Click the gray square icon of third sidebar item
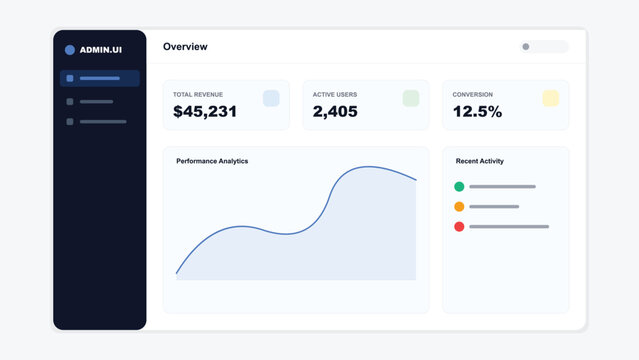Image resolution: width=639 pixels, height=360 pixels. pyautogui.click(x=70, y=121)
